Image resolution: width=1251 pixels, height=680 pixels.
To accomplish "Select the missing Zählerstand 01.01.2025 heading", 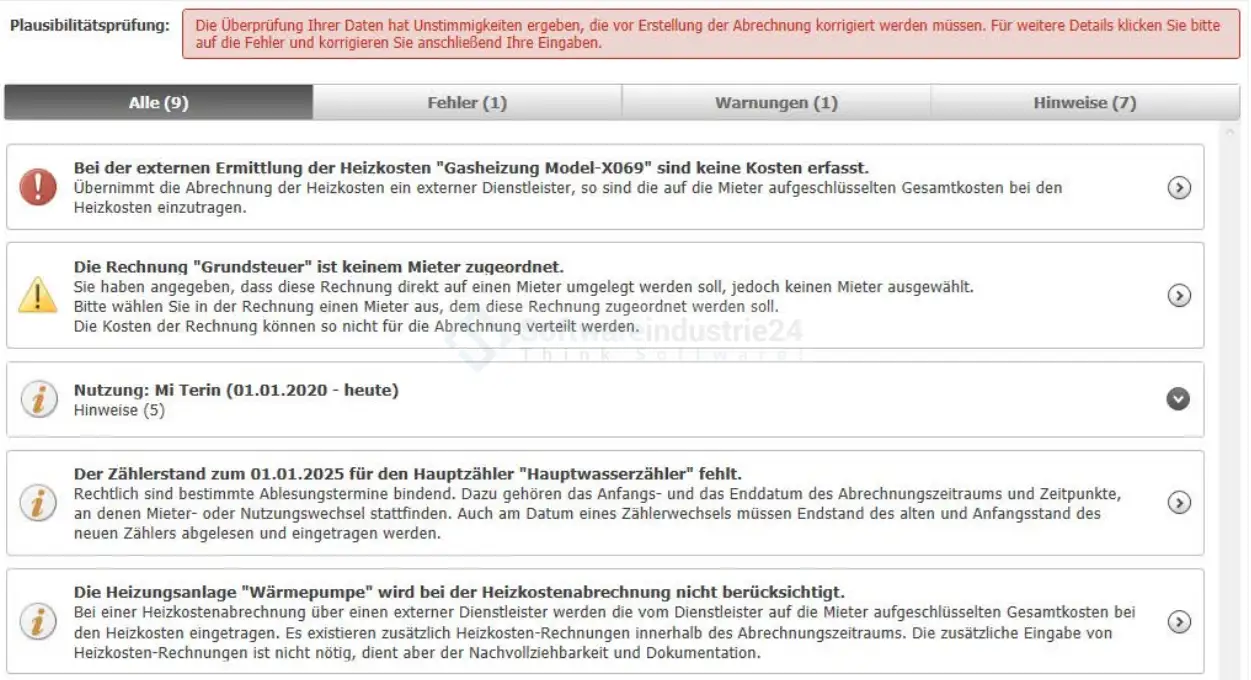I will [407, 474].
